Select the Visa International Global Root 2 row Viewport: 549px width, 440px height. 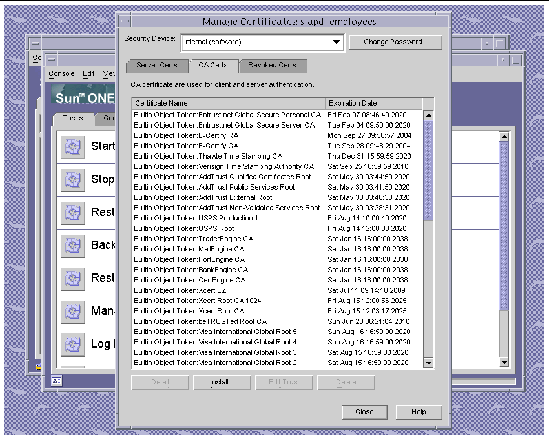tap(277, 363)
